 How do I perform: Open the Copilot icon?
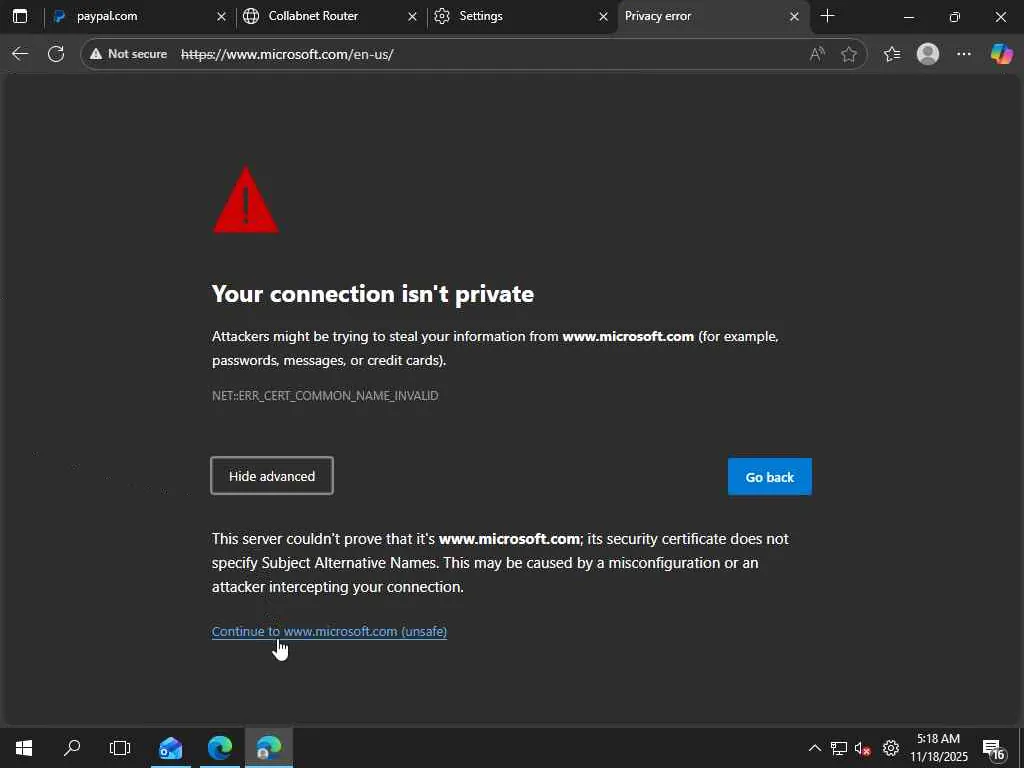tap(1001, 54)
